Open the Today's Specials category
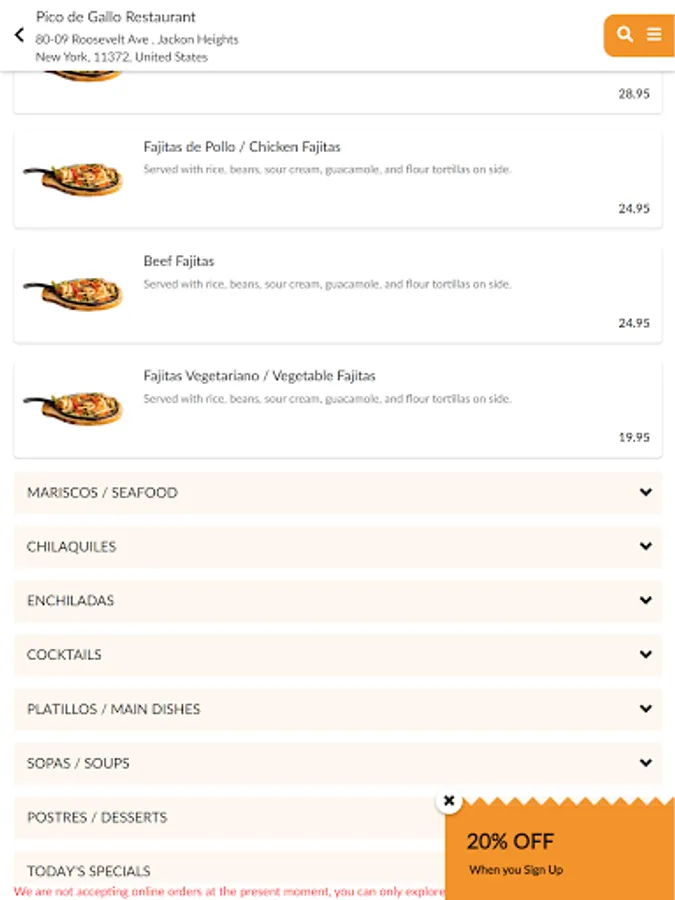675x900 pixels. pos(89,870)
